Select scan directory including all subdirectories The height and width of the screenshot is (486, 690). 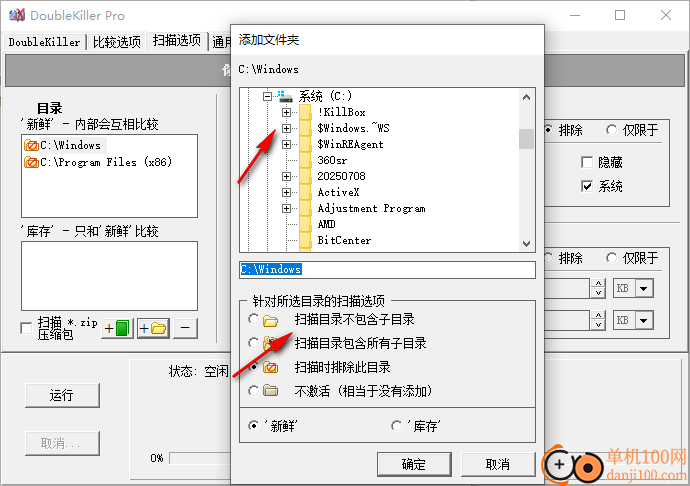tap(253, 342)
